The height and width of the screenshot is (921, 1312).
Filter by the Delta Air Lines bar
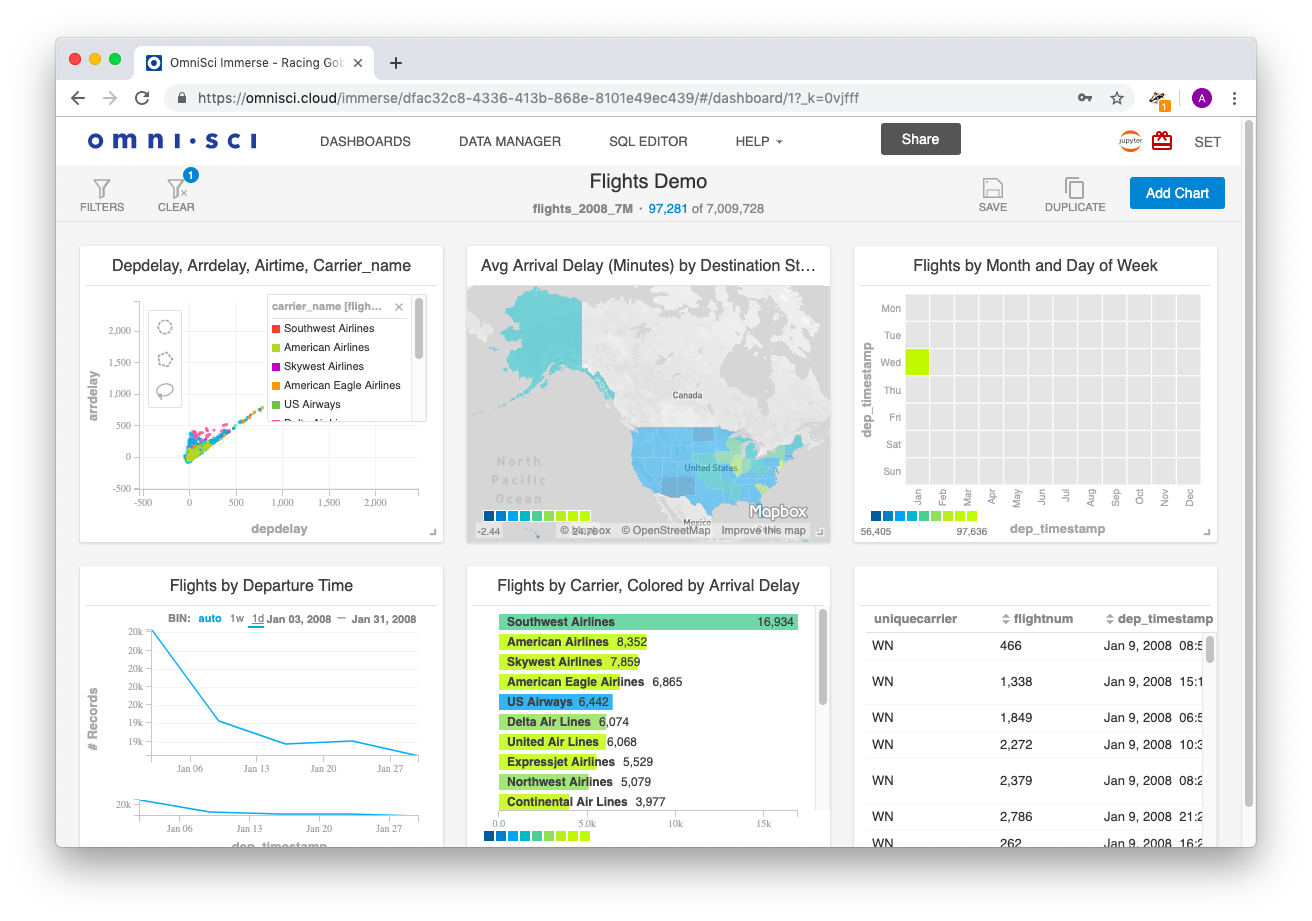point(552,722)
